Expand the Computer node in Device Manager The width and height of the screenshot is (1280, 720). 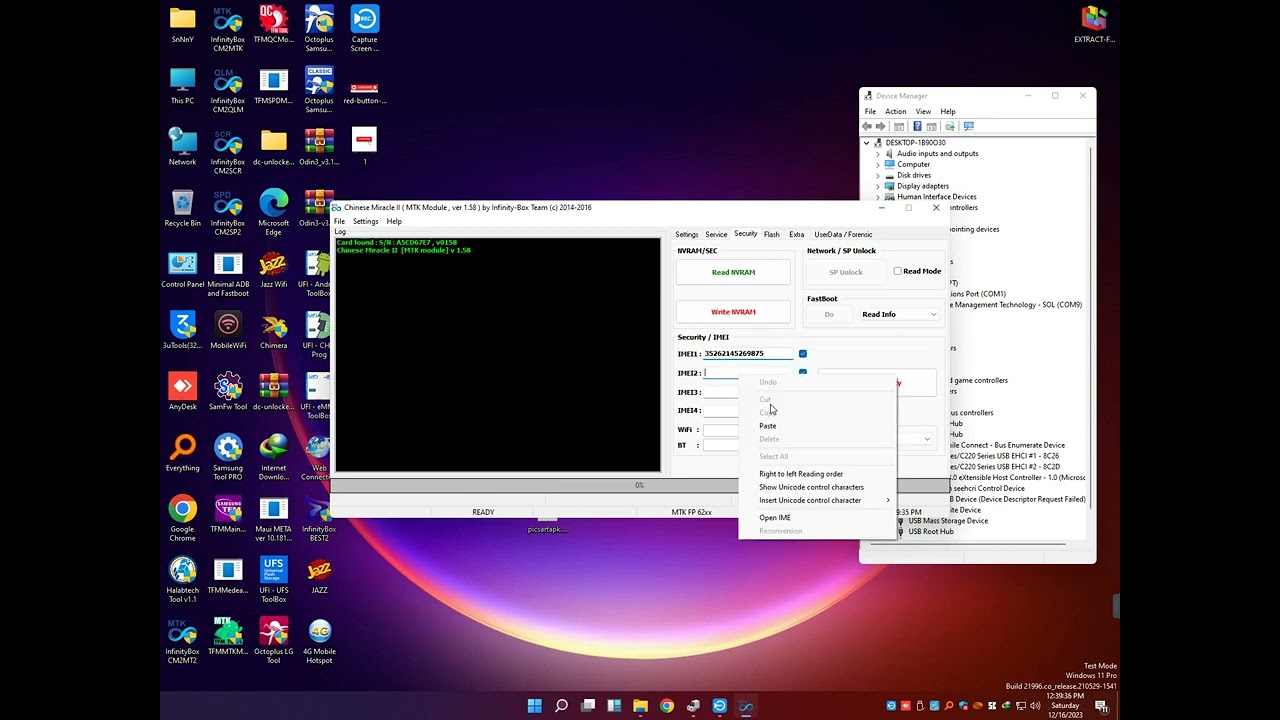coord(878,165)
